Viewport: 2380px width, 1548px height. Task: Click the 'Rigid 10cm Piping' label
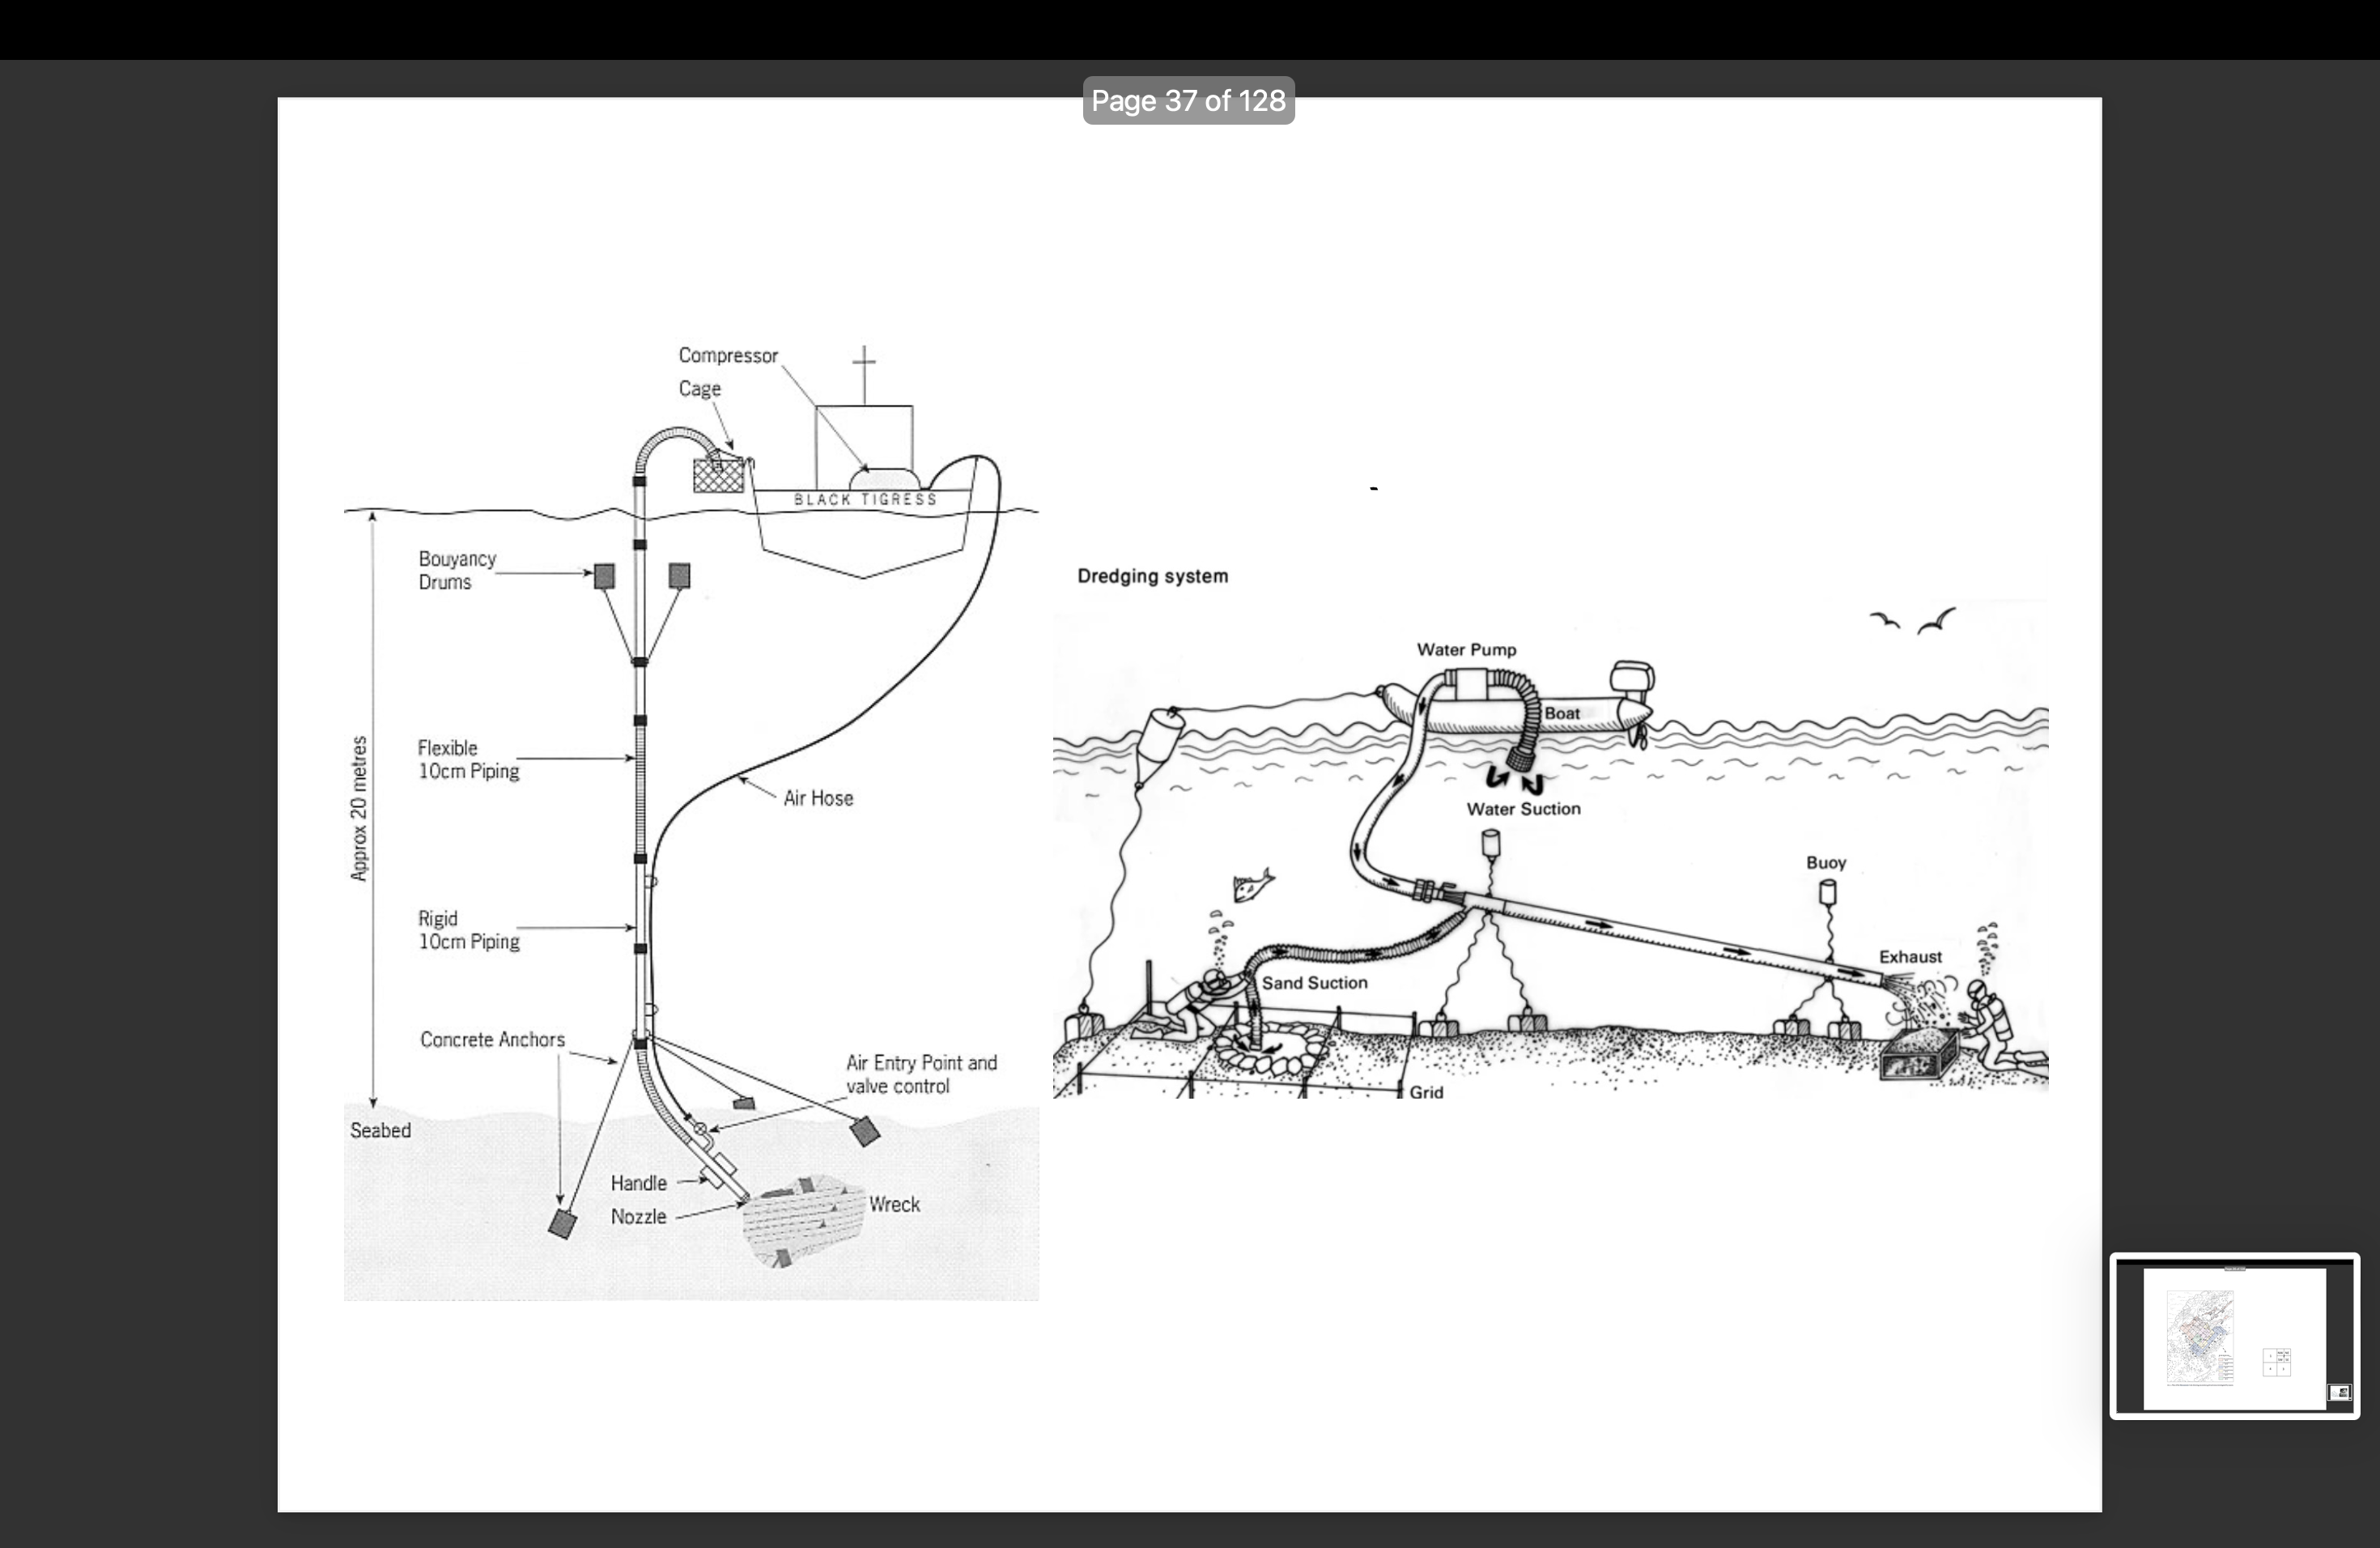tap(468, 930)
